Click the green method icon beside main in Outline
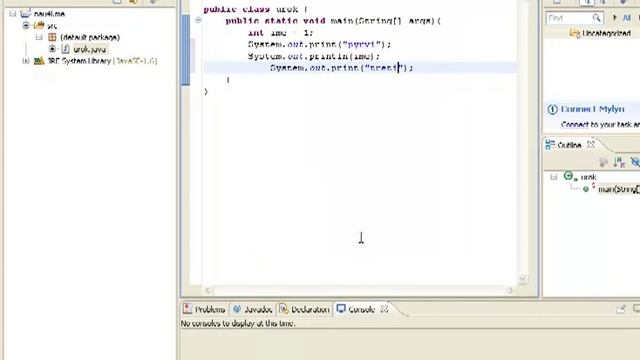Screen dimensions: 640x360 tap(586, 189)
